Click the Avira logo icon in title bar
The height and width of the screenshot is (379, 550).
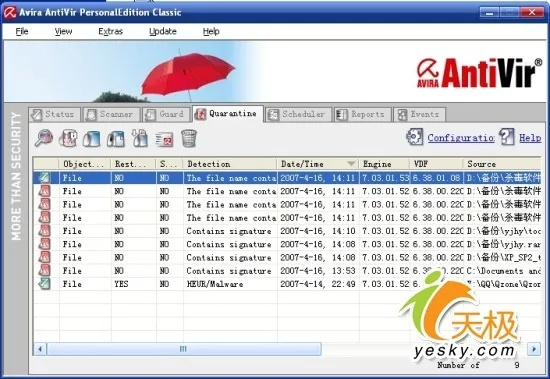click(x=10, y=12)
